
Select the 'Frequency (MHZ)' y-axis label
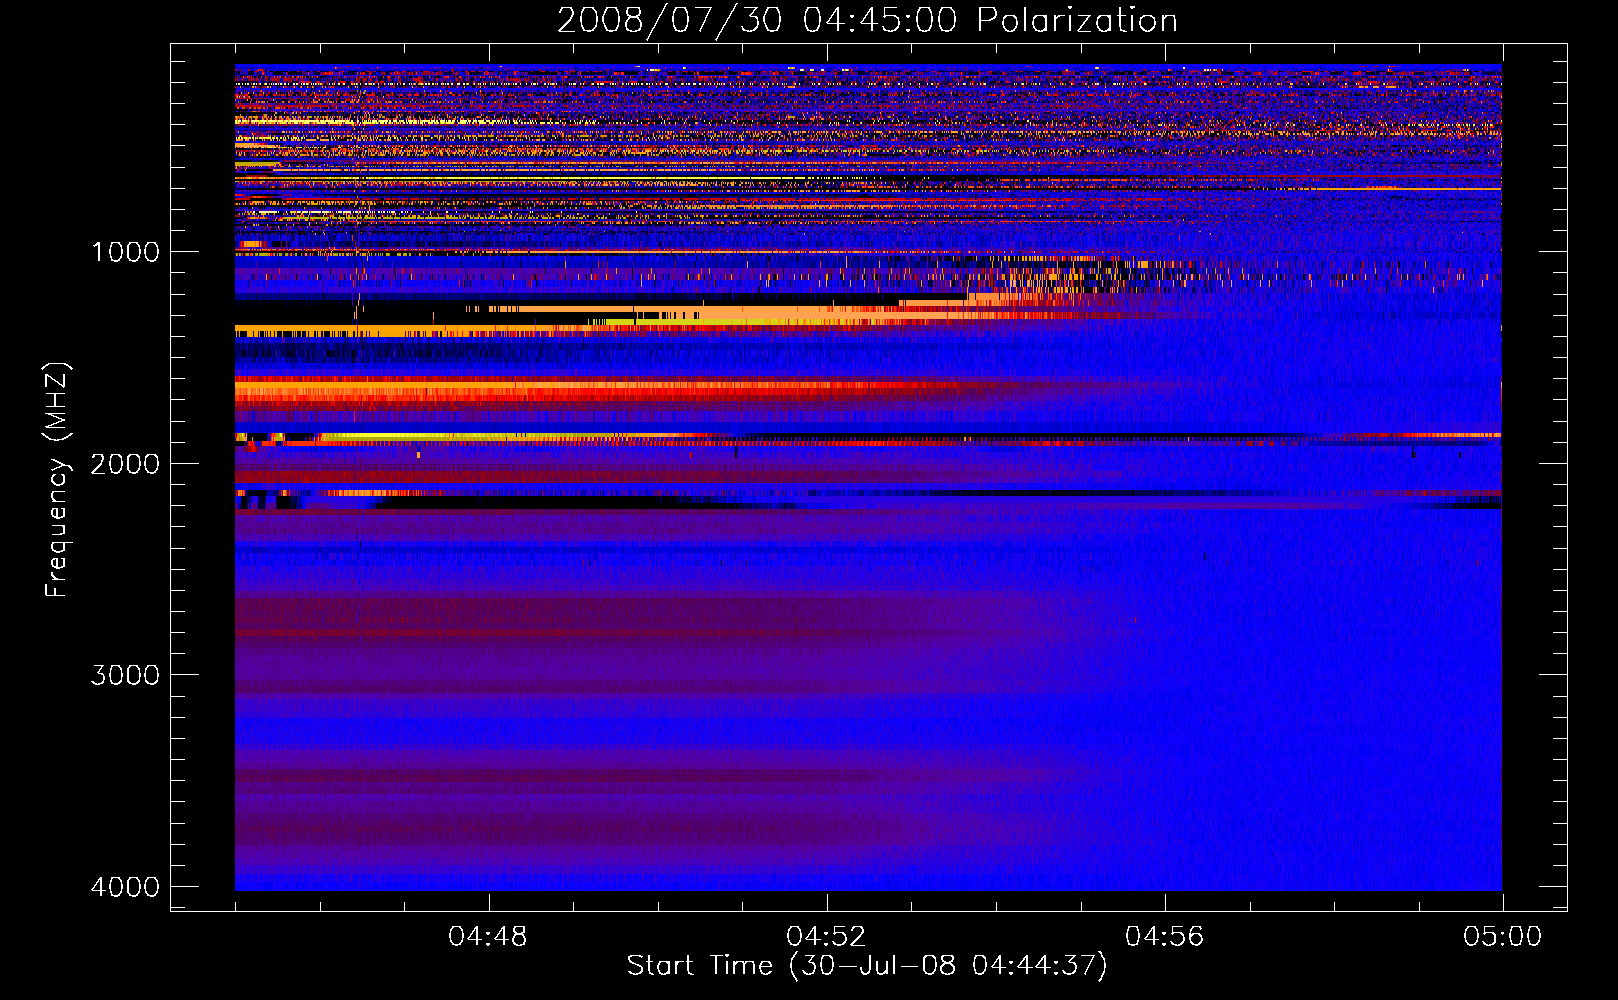[x=57, y=480]
